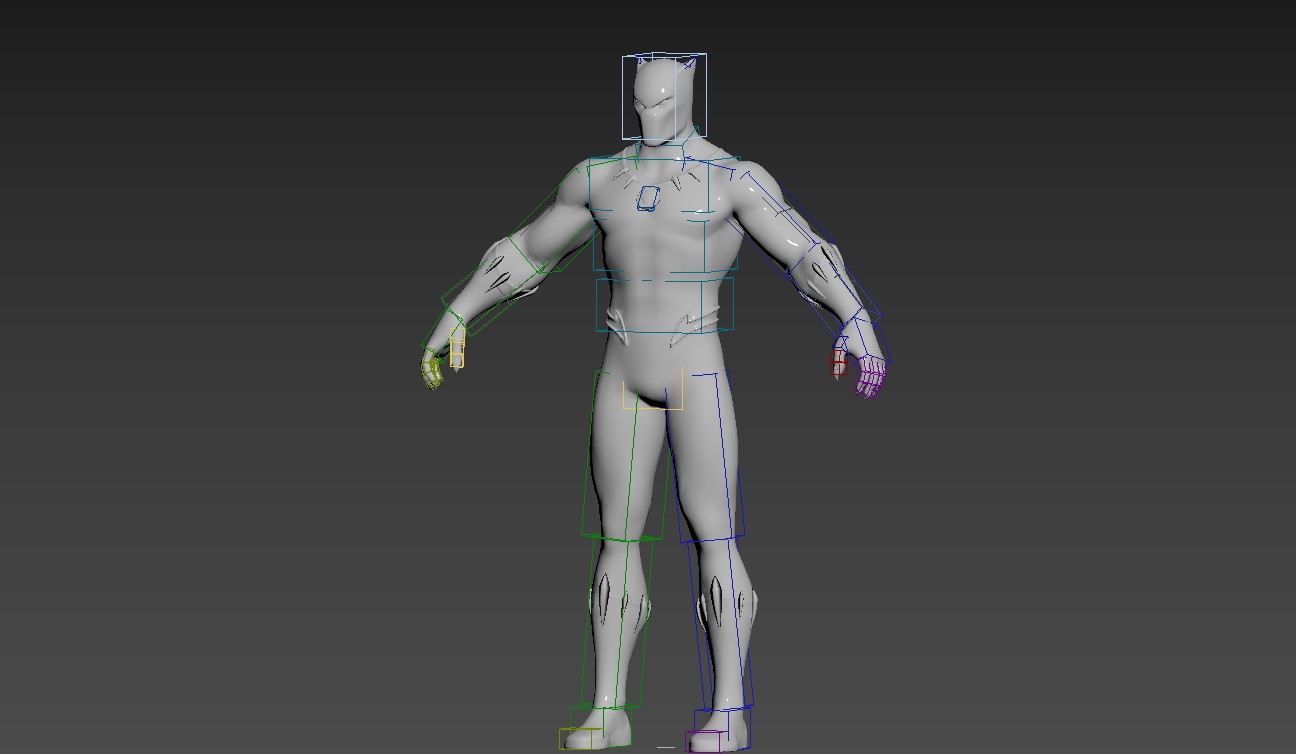Click the blue rectangular pendant on the chest
This screenshot has height=754, width=1296.
[x=648, y=199]
